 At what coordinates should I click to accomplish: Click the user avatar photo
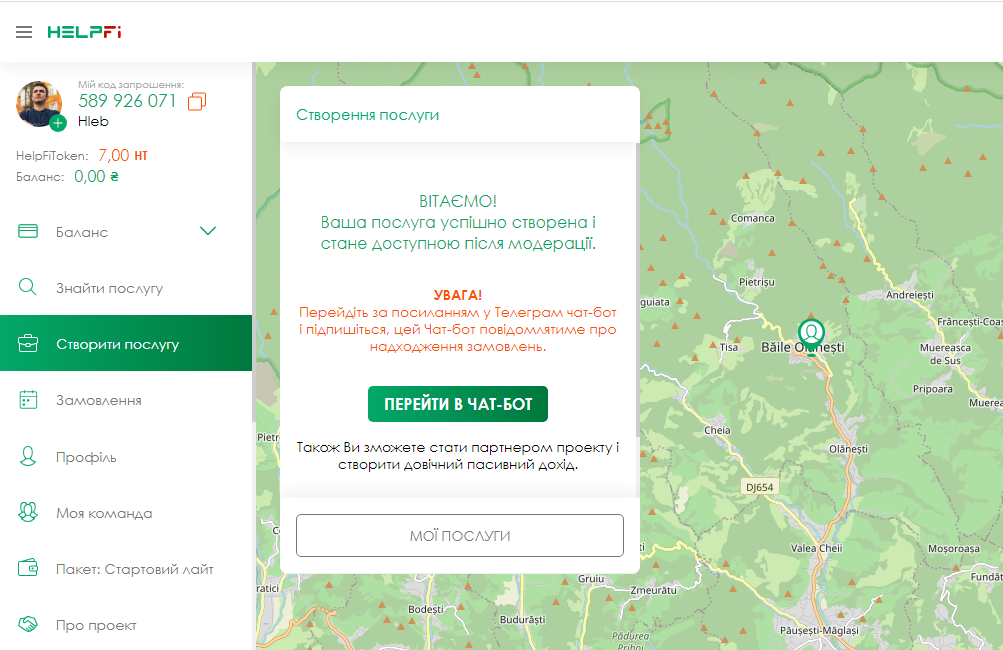[38, 102]
